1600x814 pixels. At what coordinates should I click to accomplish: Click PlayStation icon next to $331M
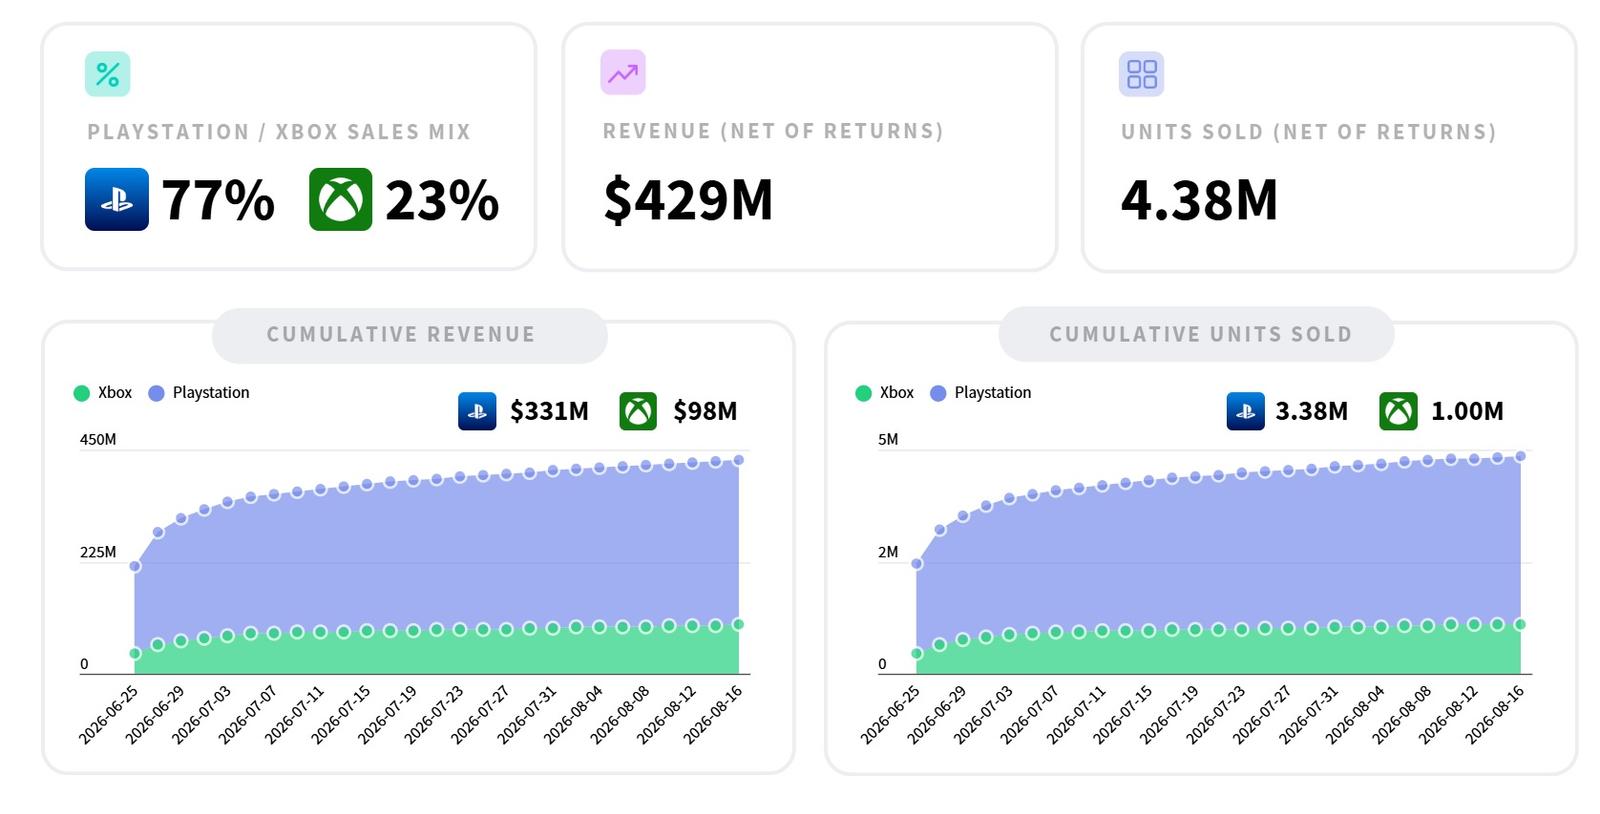477,411
